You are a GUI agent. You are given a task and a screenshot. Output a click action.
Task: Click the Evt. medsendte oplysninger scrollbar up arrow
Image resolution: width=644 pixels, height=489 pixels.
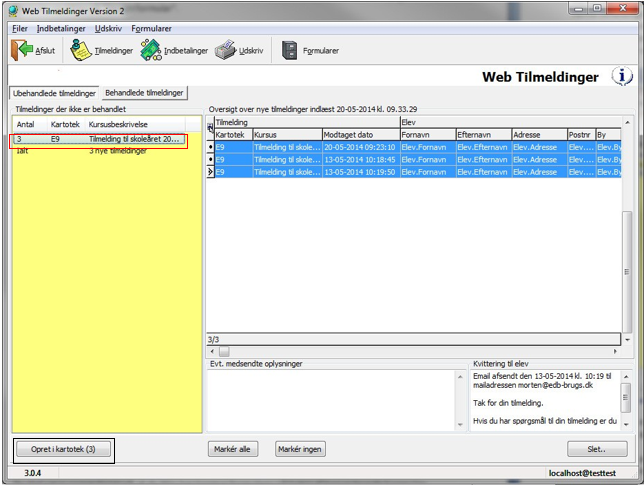click(460, 377)
